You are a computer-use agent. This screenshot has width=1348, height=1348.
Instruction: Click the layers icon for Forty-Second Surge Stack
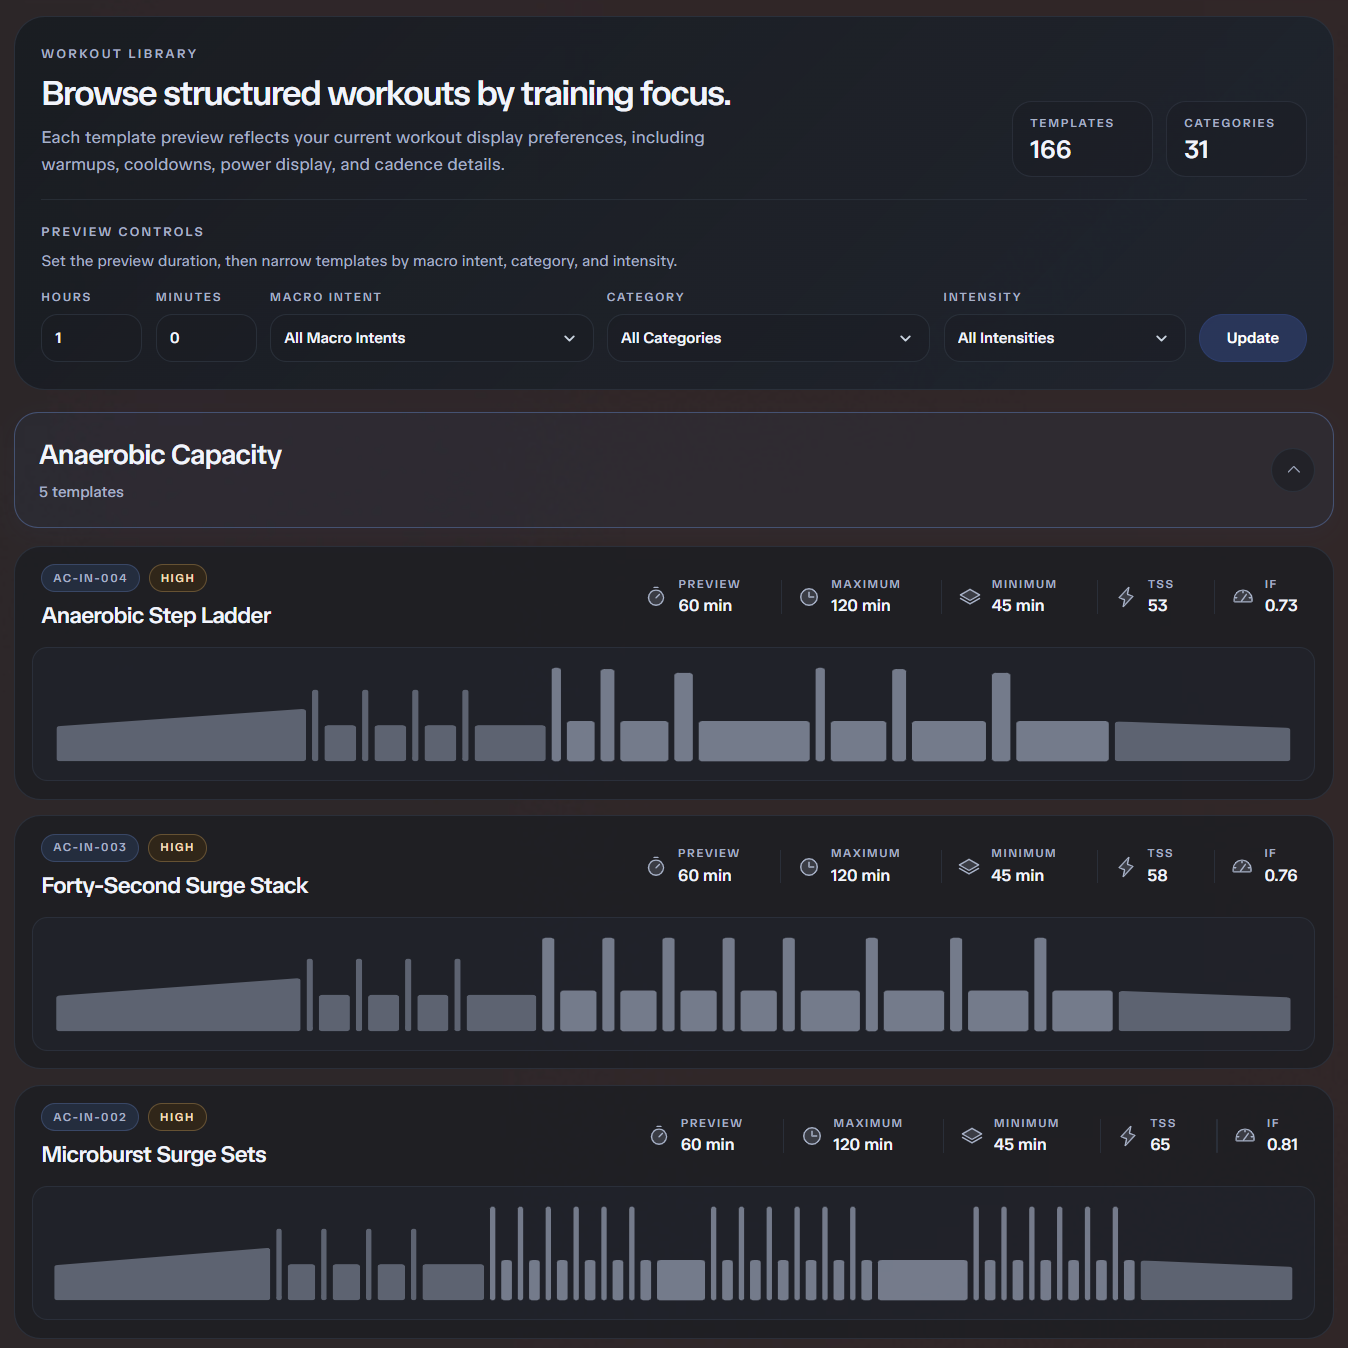(969, 866)
